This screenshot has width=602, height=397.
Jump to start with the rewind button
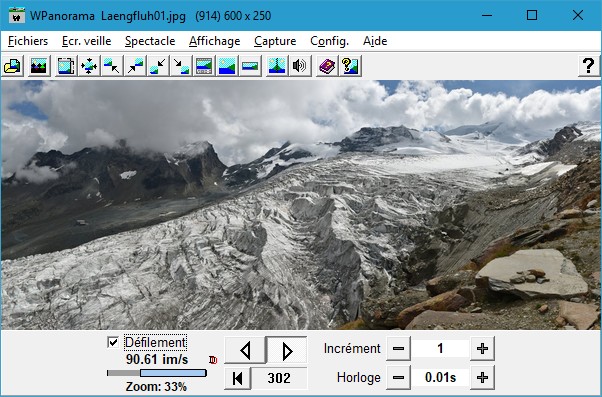[x=238, y=378]
